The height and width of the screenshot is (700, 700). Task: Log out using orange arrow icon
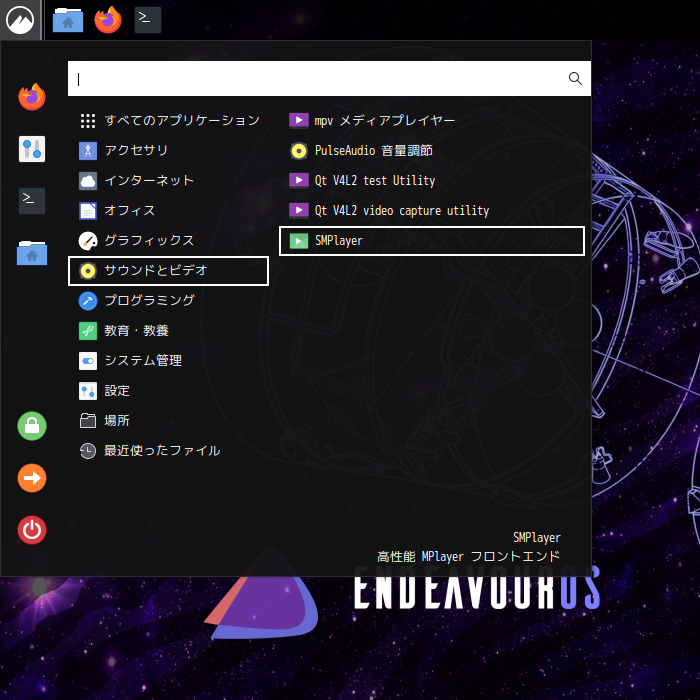tap(32, 478)
